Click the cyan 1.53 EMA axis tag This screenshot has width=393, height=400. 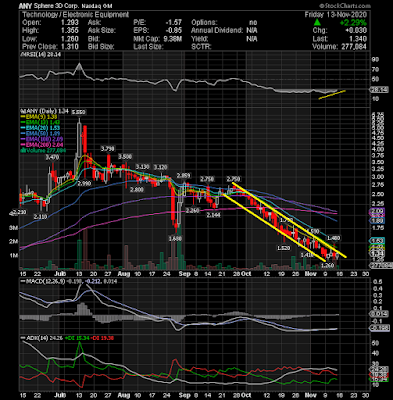[377, 241]
